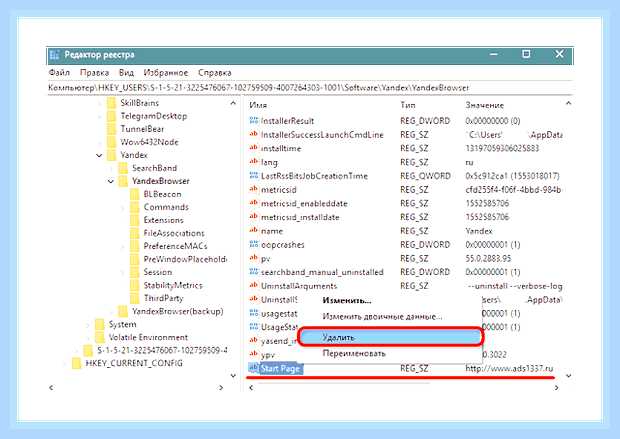620x439 pixels.
Task: Open the Справка menu
Action: 215,73
